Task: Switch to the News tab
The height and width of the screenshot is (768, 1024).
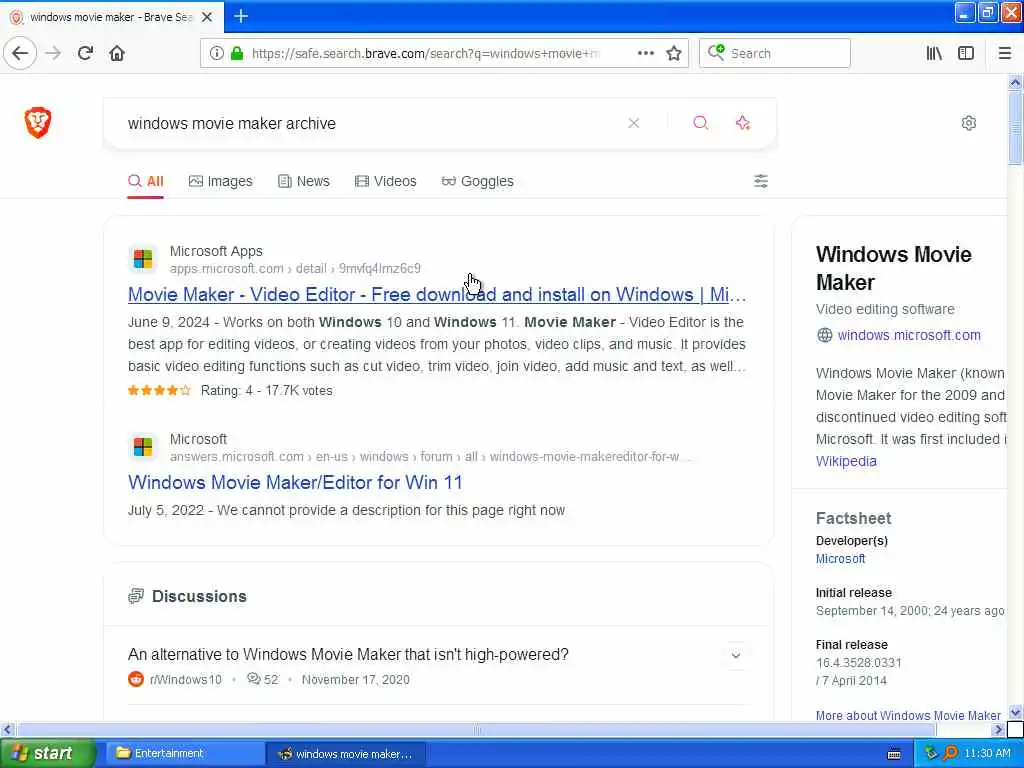Action: click(304, 181)
